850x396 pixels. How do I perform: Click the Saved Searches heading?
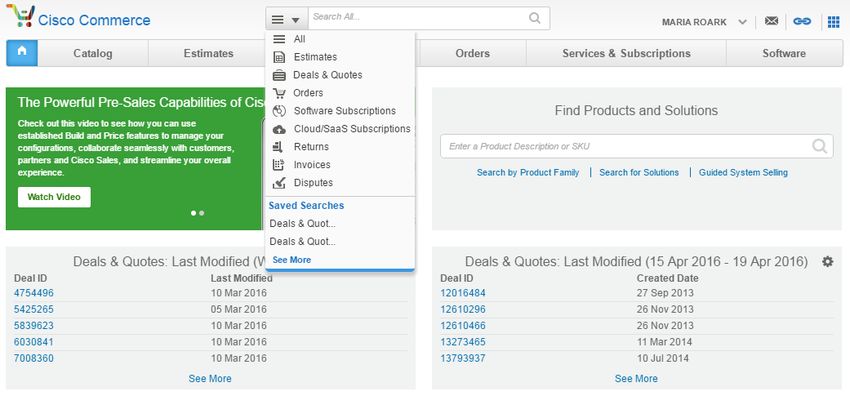pyautogui.click(x=306, y=206)
